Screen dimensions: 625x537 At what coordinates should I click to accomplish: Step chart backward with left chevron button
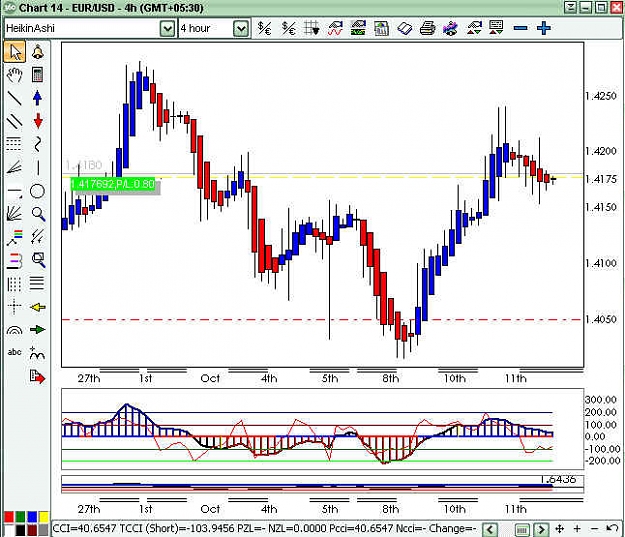point(490,529)
